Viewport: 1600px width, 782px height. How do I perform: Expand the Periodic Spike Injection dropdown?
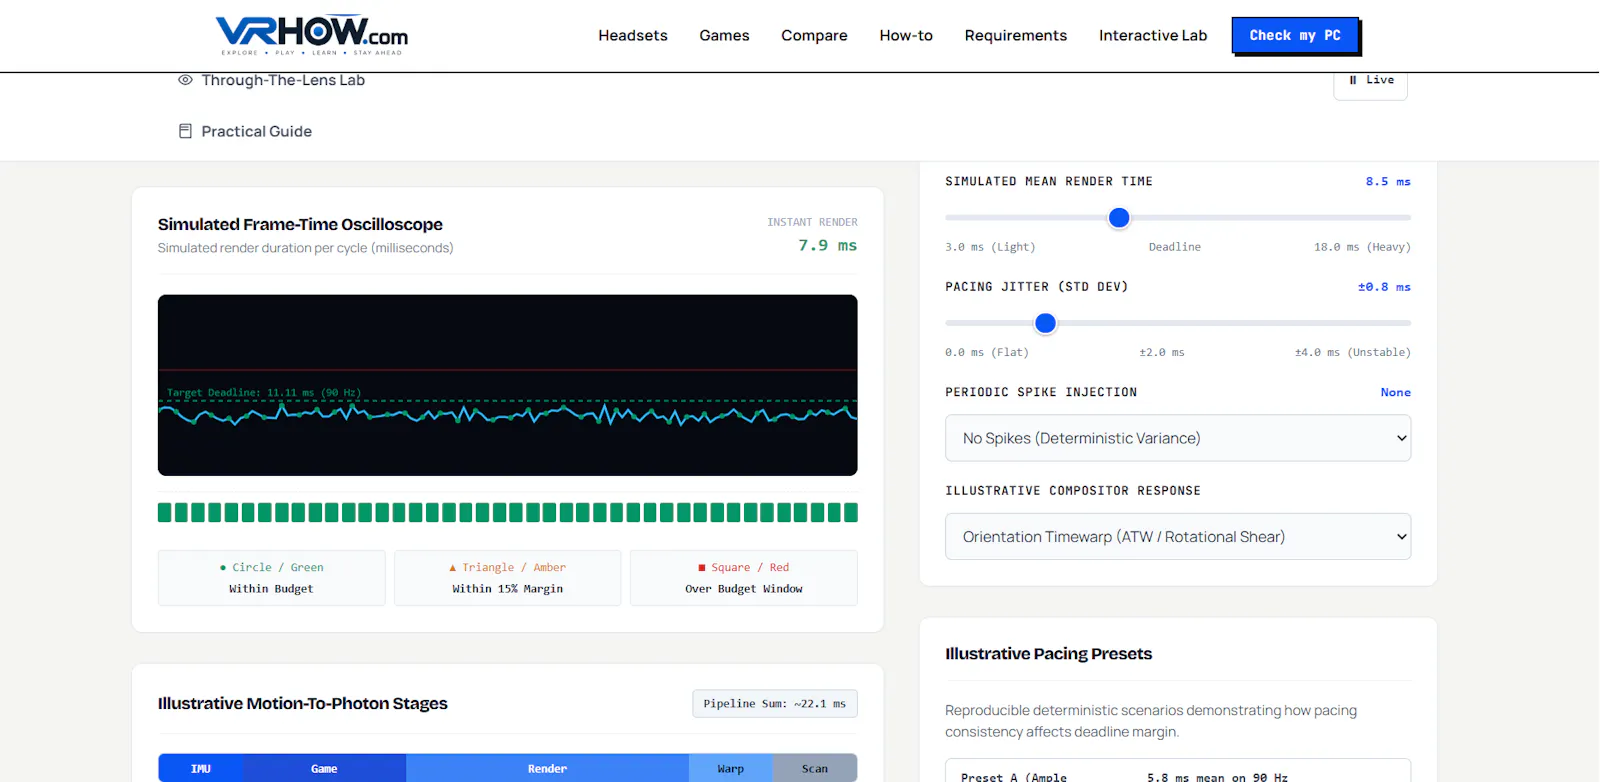[1178, 438]
